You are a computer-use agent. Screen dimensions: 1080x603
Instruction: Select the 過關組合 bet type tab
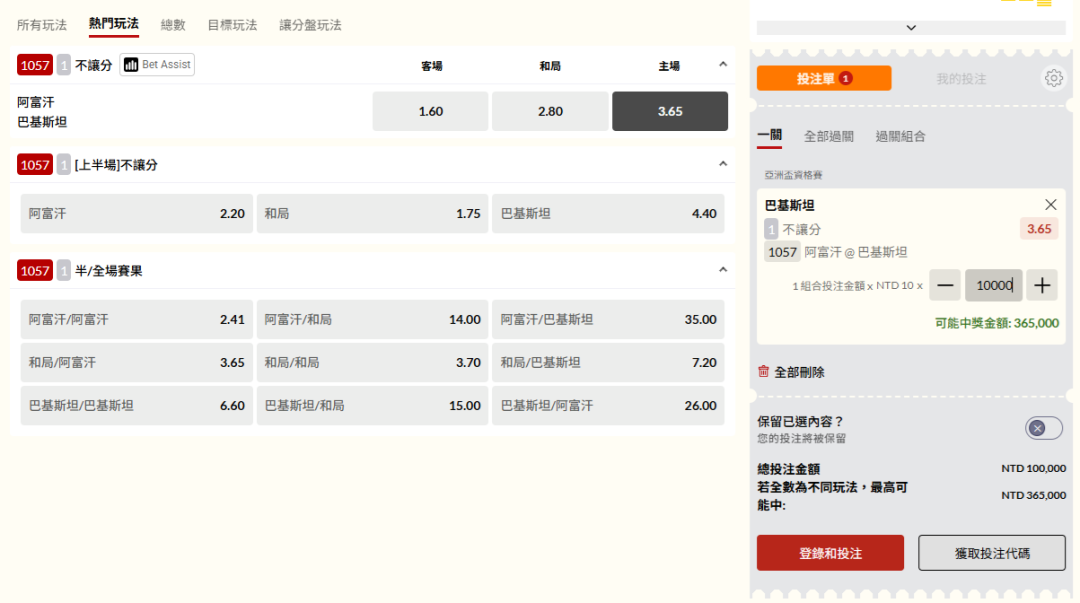(900, 136)
